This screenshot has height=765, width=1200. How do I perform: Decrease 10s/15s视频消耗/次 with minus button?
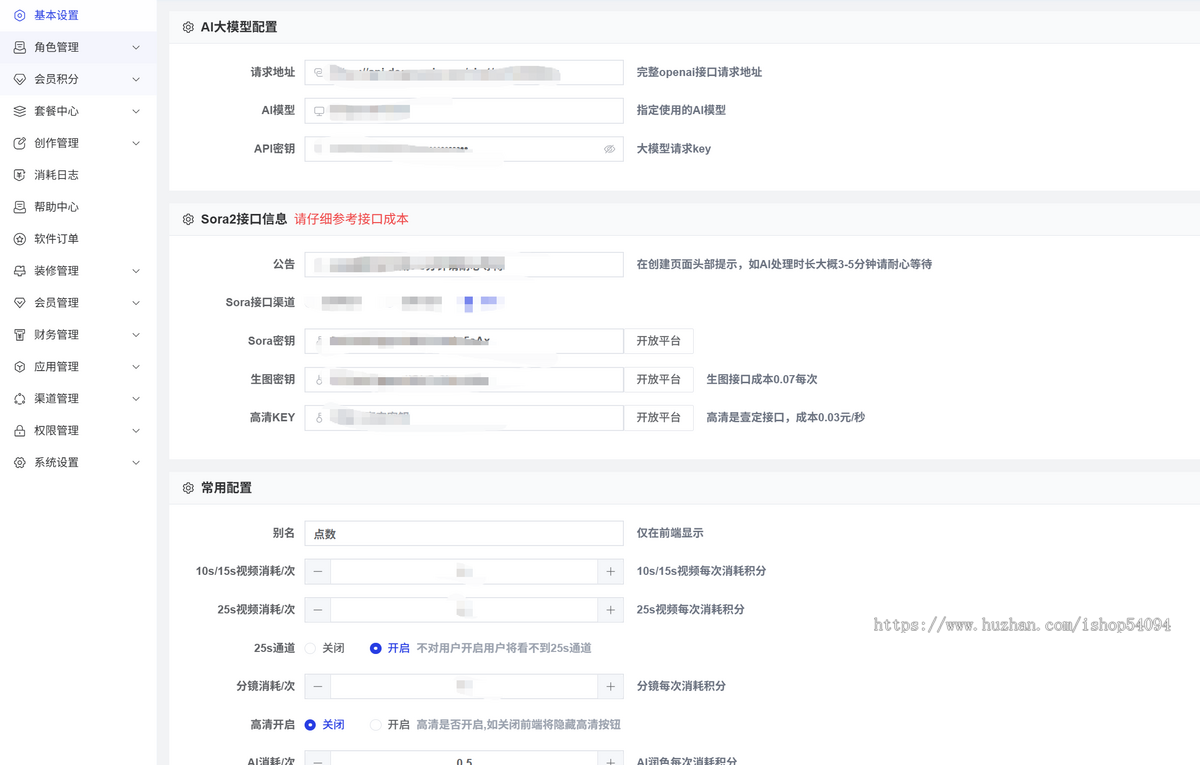(318, 571)
